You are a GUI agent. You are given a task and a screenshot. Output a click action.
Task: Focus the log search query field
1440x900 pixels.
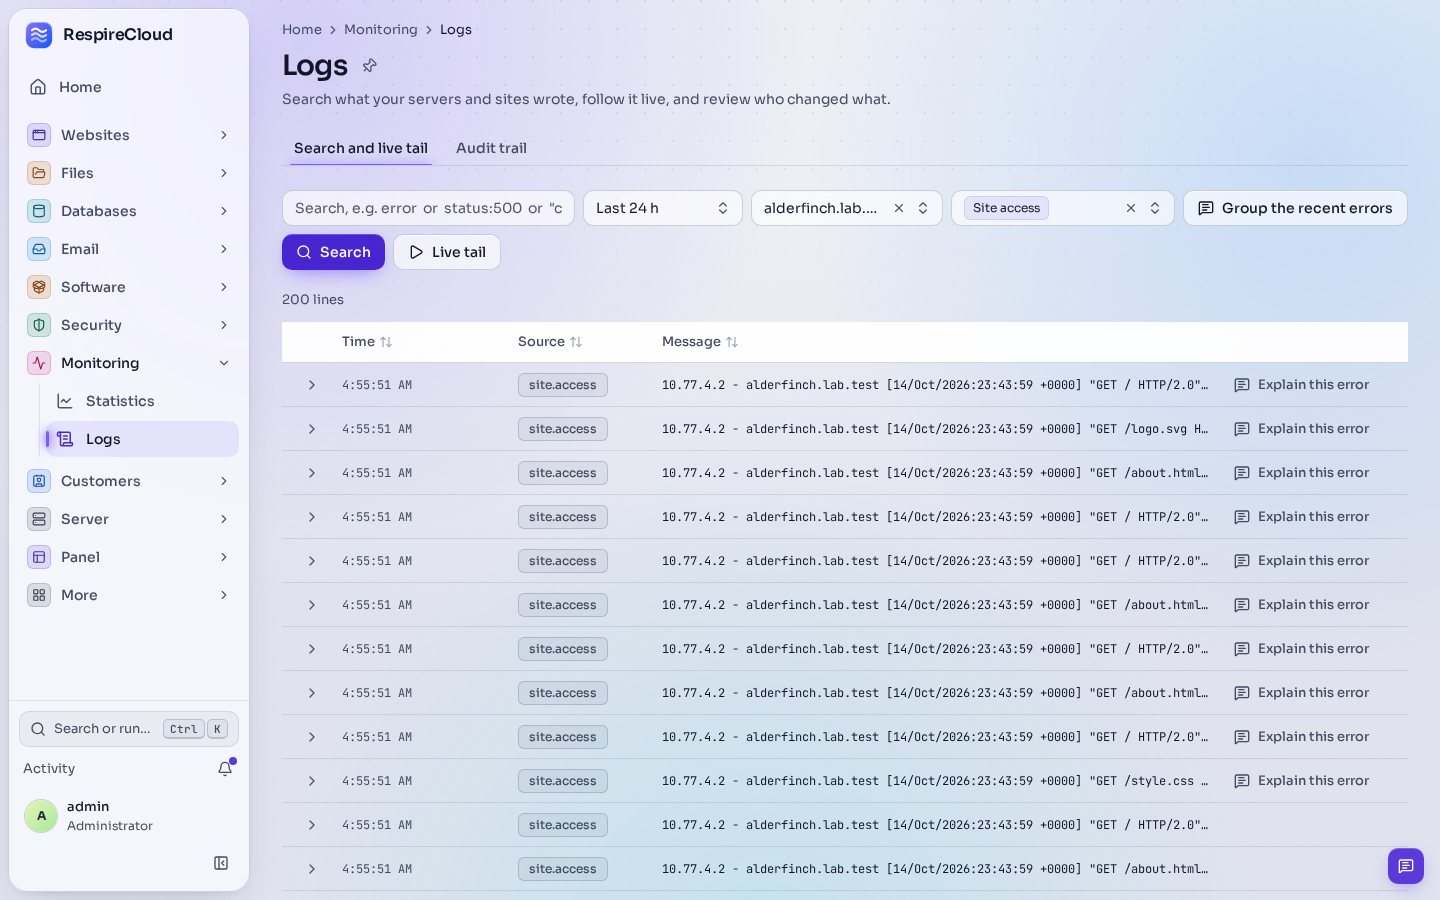(428, 208)
